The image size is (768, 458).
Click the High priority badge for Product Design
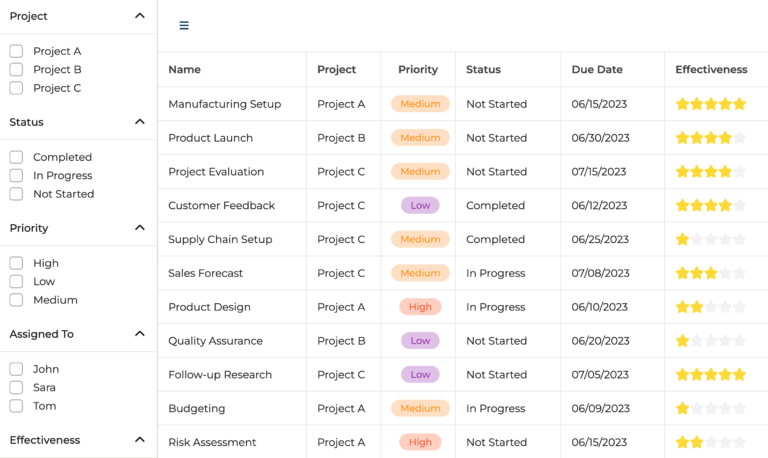click(x=420, y=307)
